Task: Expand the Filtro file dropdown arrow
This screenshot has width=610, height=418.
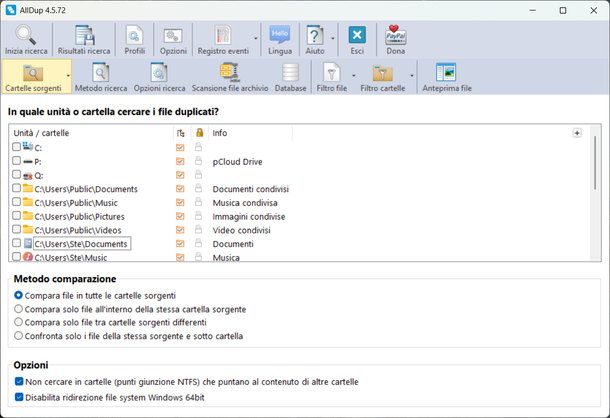Action: click(353, 75)
